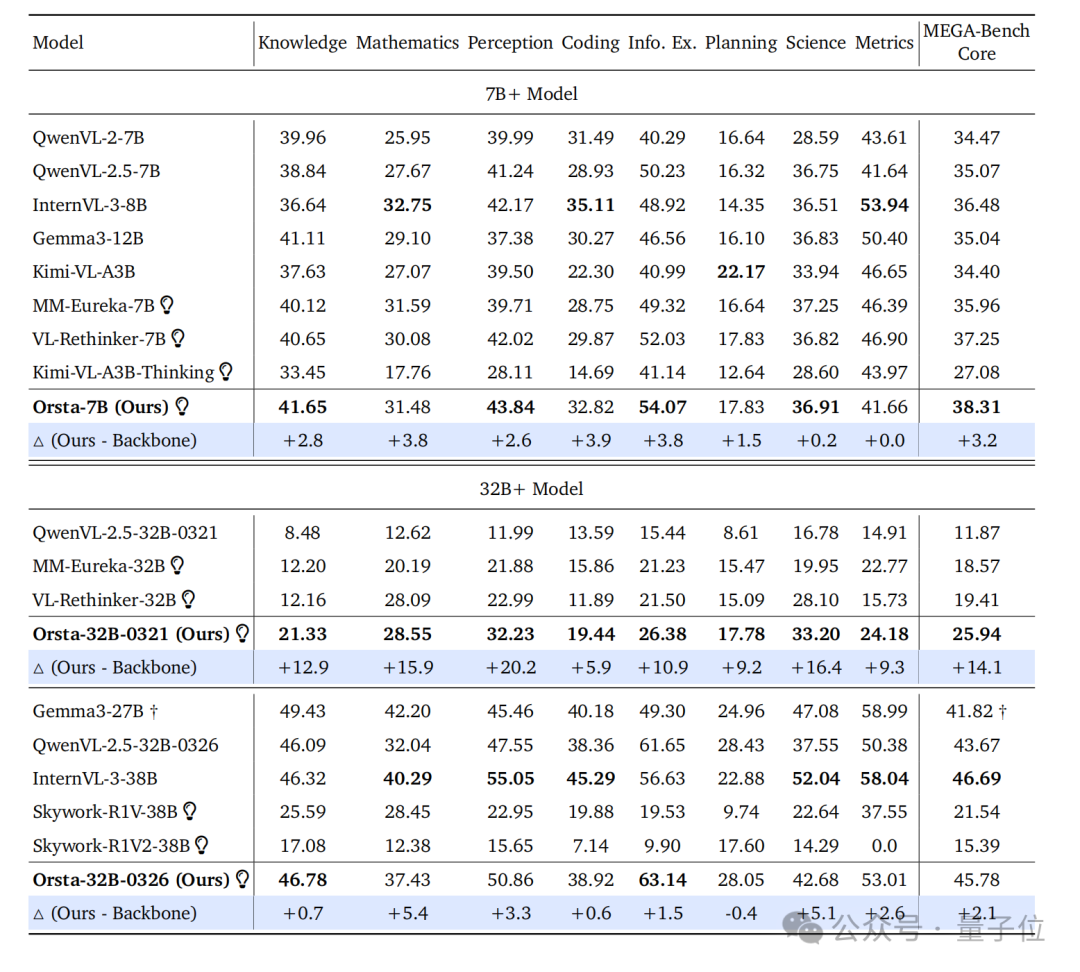The width and height of the screenshot is (1080, 972).
Task: Click Orsta-32B-0321's 25.94 Core score
Action: 976,634
